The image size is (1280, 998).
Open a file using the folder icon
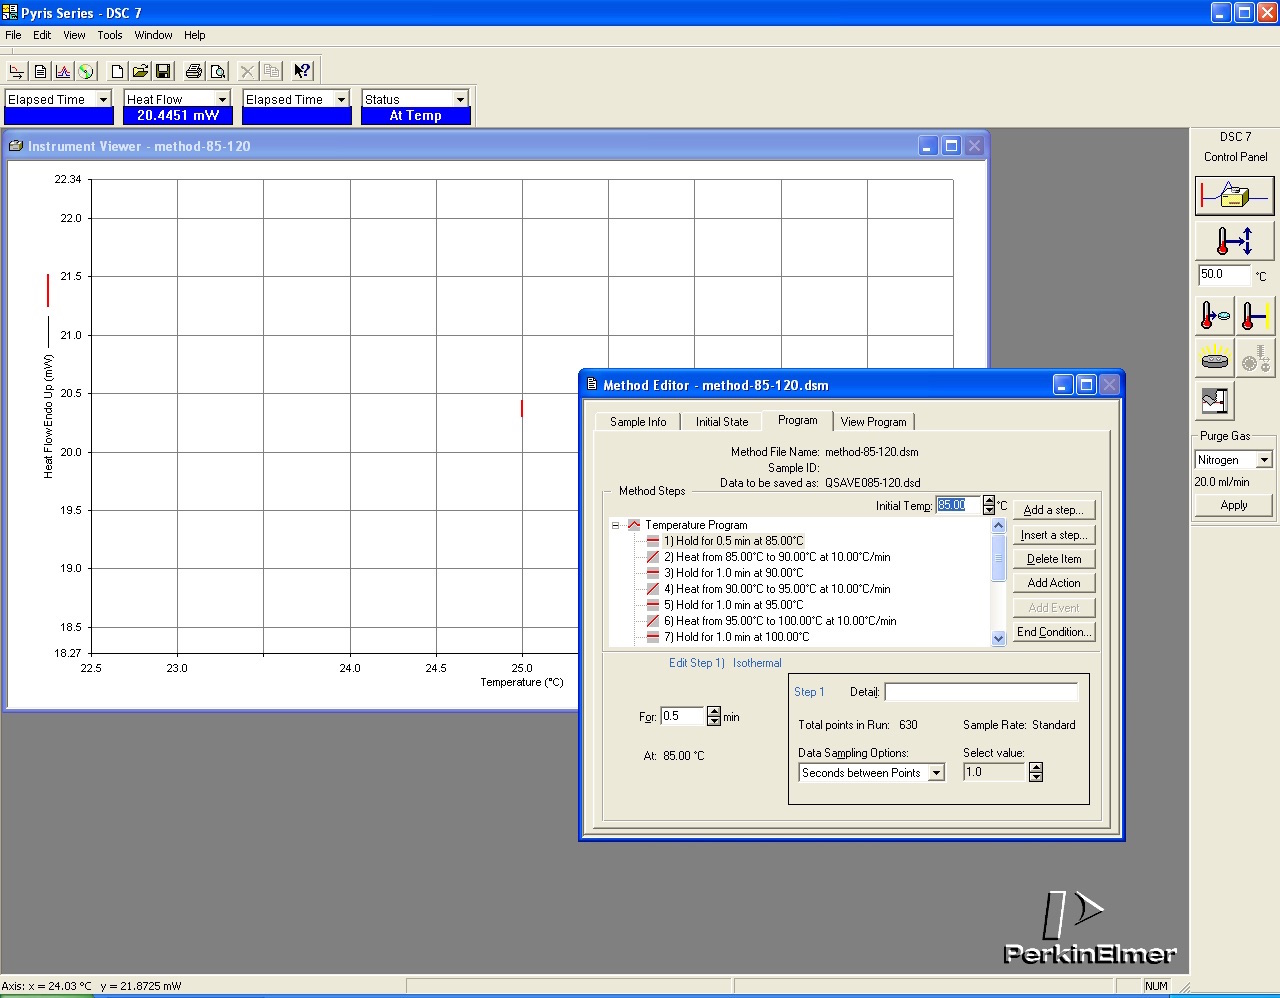pyautogui.click(x=140, y=71)
